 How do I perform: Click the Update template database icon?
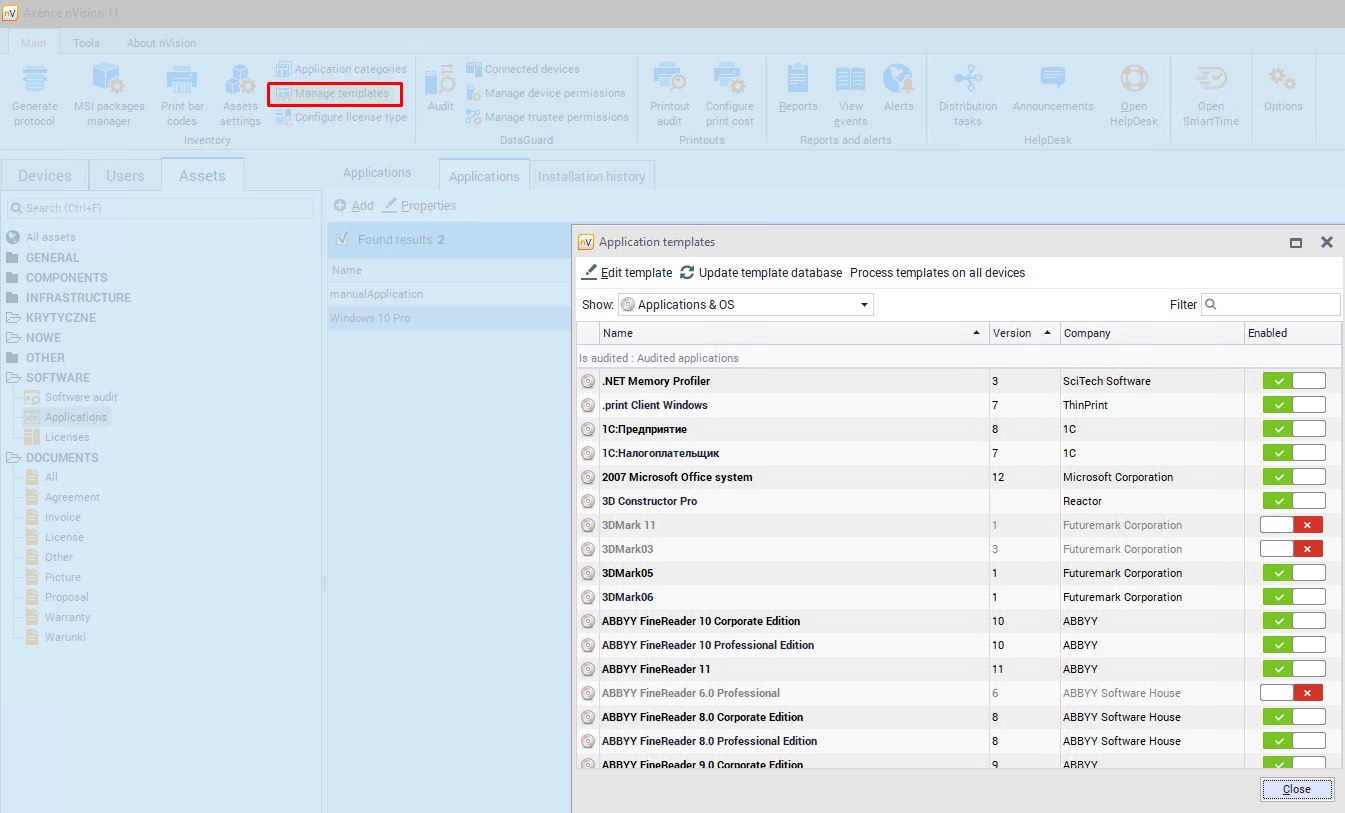(x=688, y=273)
